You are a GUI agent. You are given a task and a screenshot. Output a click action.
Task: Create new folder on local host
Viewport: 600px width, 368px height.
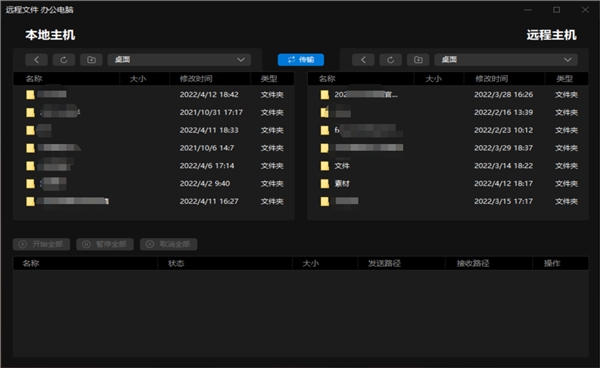[x=91, y=60]
